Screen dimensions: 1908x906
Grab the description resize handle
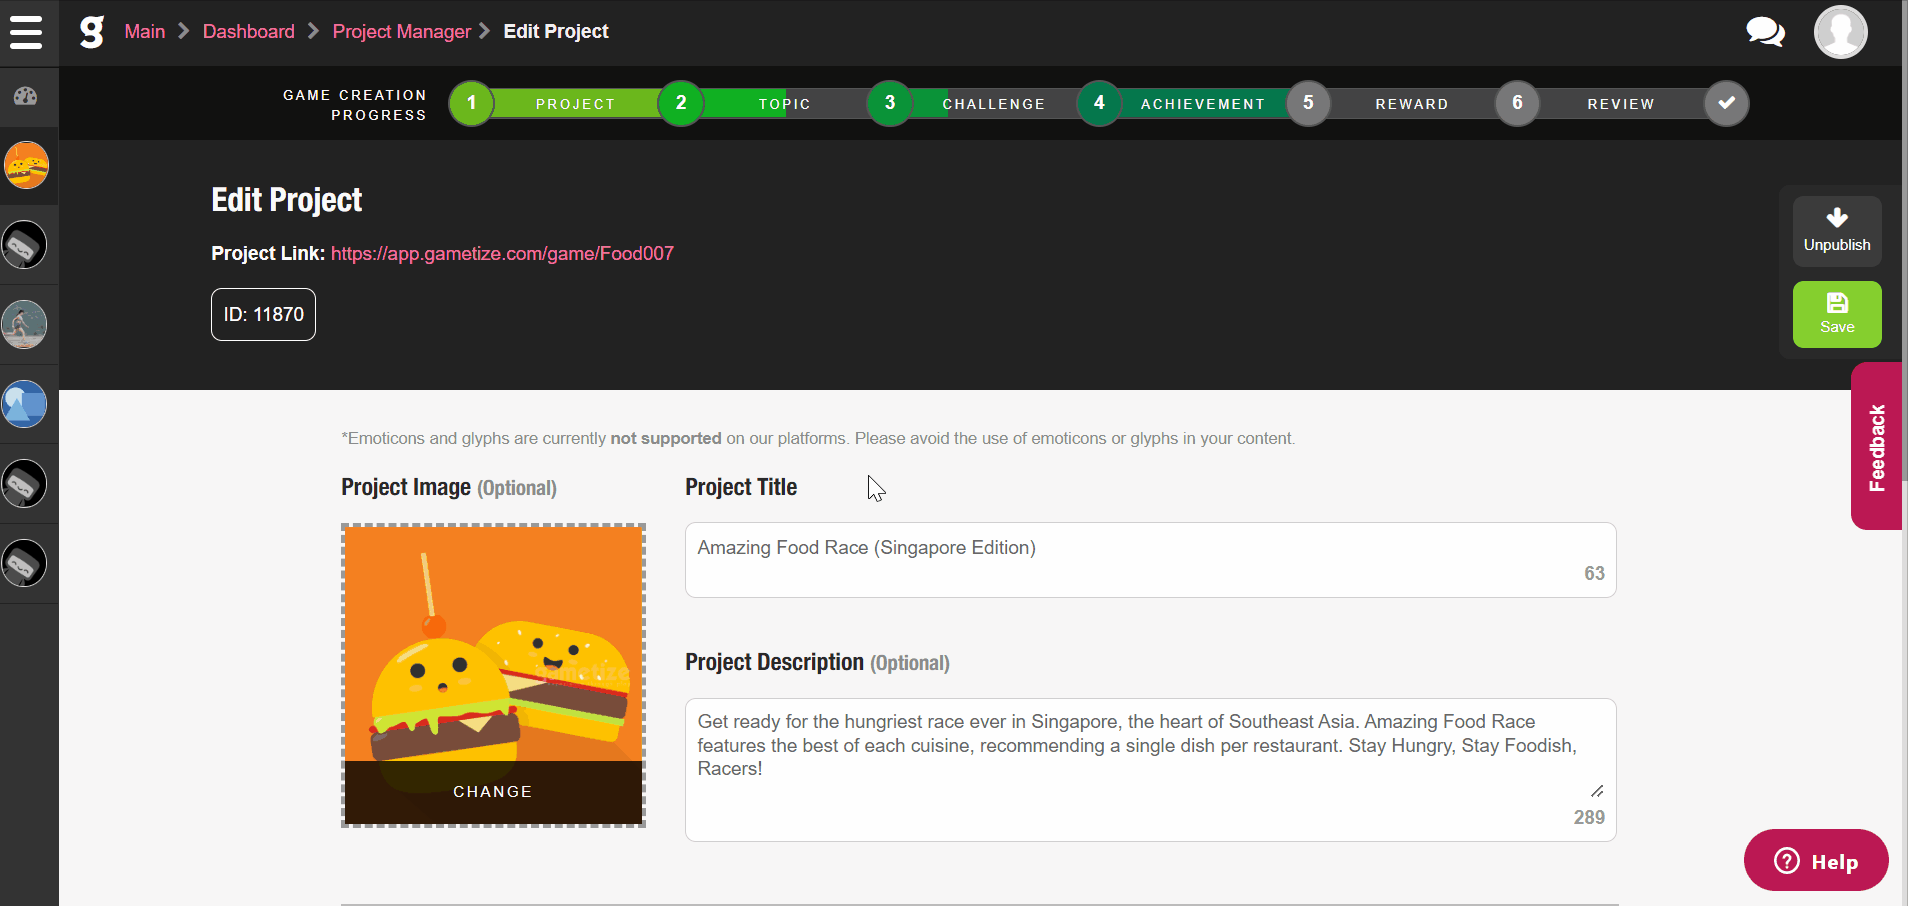coord(1597,791)
